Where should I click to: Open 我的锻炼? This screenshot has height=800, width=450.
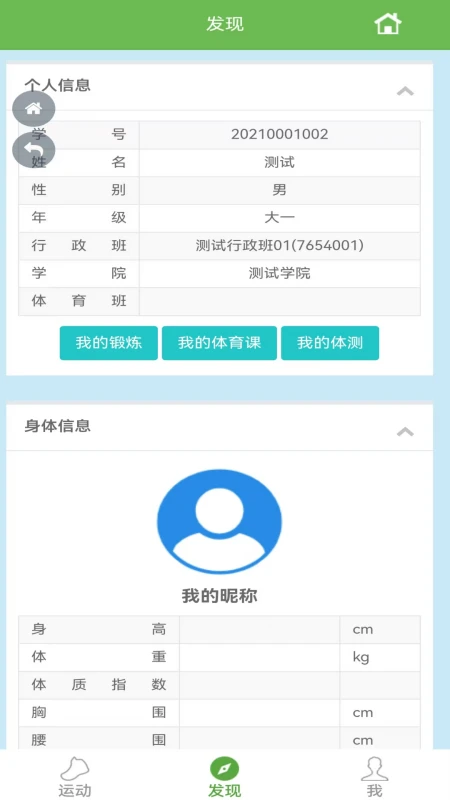(x=109, y=343)
